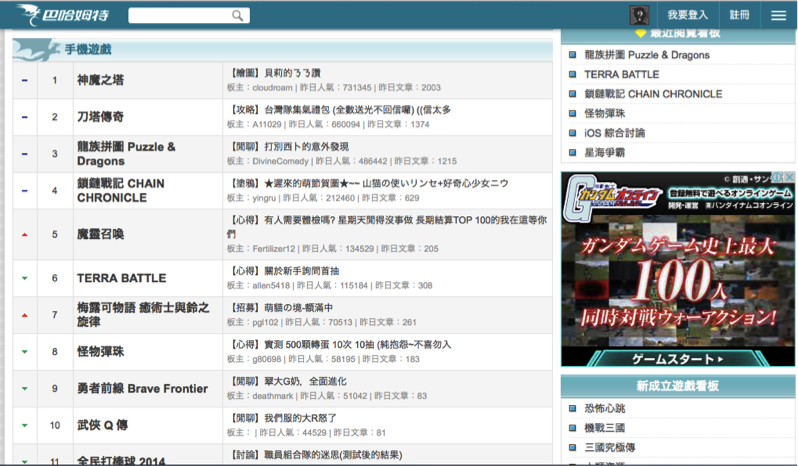The height and width of the screenshot is (466, 798).
Task: Open 怪物彈珠 in the ranking list
Action: [100, 352]
